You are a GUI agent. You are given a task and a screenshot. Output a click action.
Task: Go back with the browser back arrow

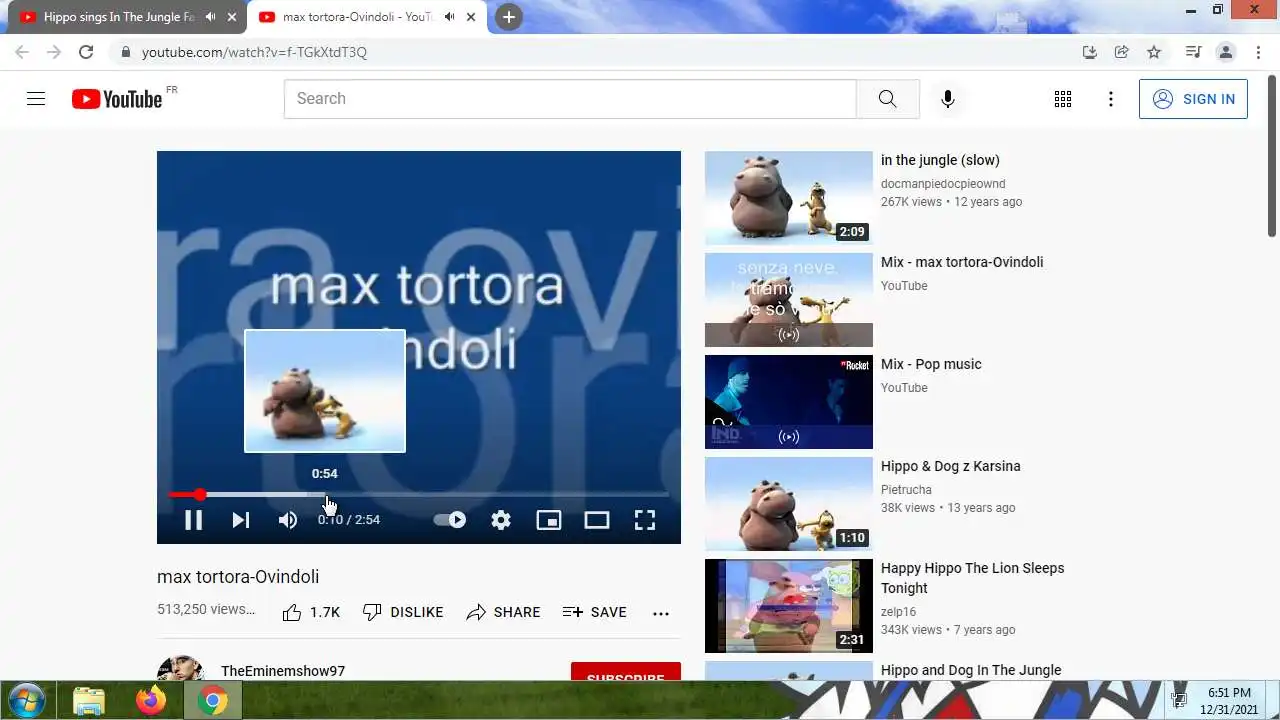[22, 52]
